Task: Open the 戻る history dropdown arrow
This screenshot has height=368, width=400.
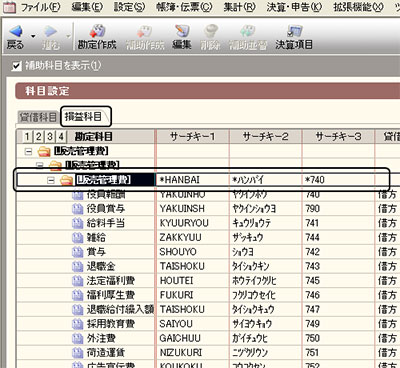Action: point(33,36)
